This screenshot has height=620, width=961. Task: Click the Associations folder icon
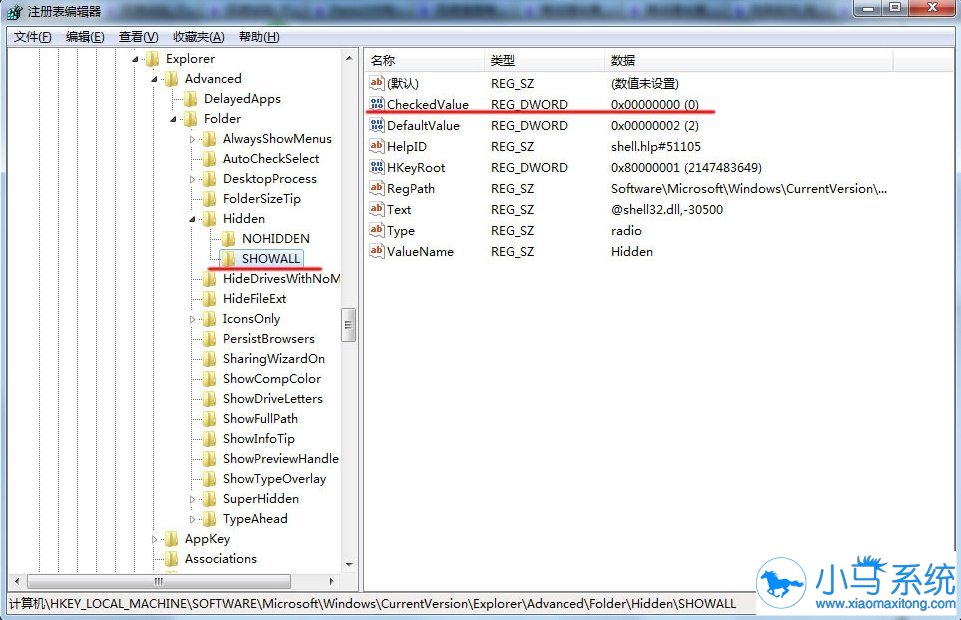tap(172, 559)
